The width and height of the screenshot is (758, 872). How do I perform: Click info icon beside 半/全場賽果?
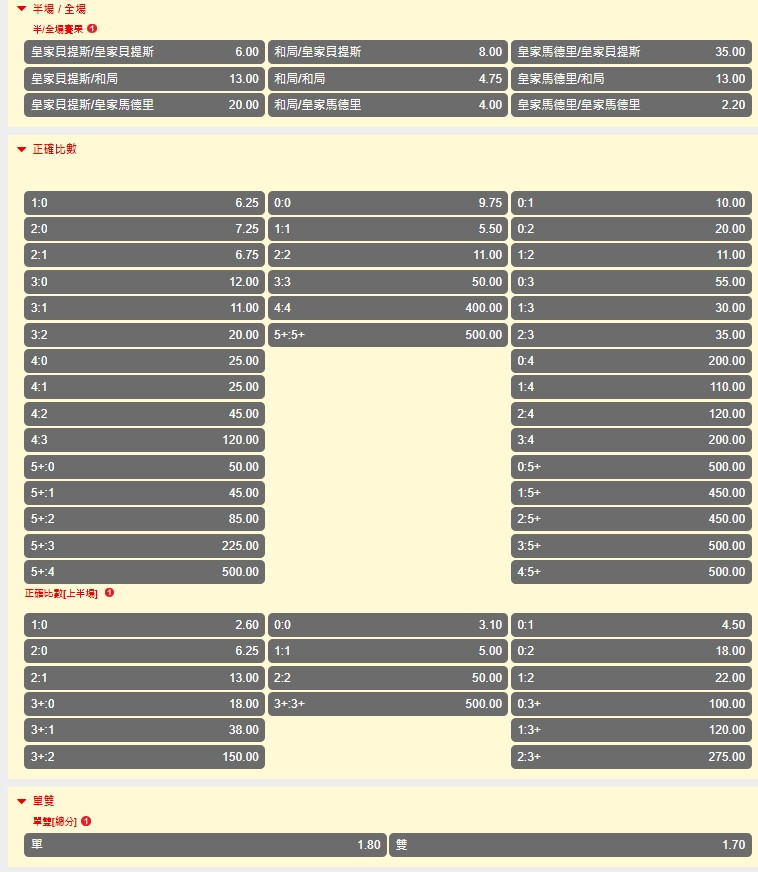click(92, 28)
